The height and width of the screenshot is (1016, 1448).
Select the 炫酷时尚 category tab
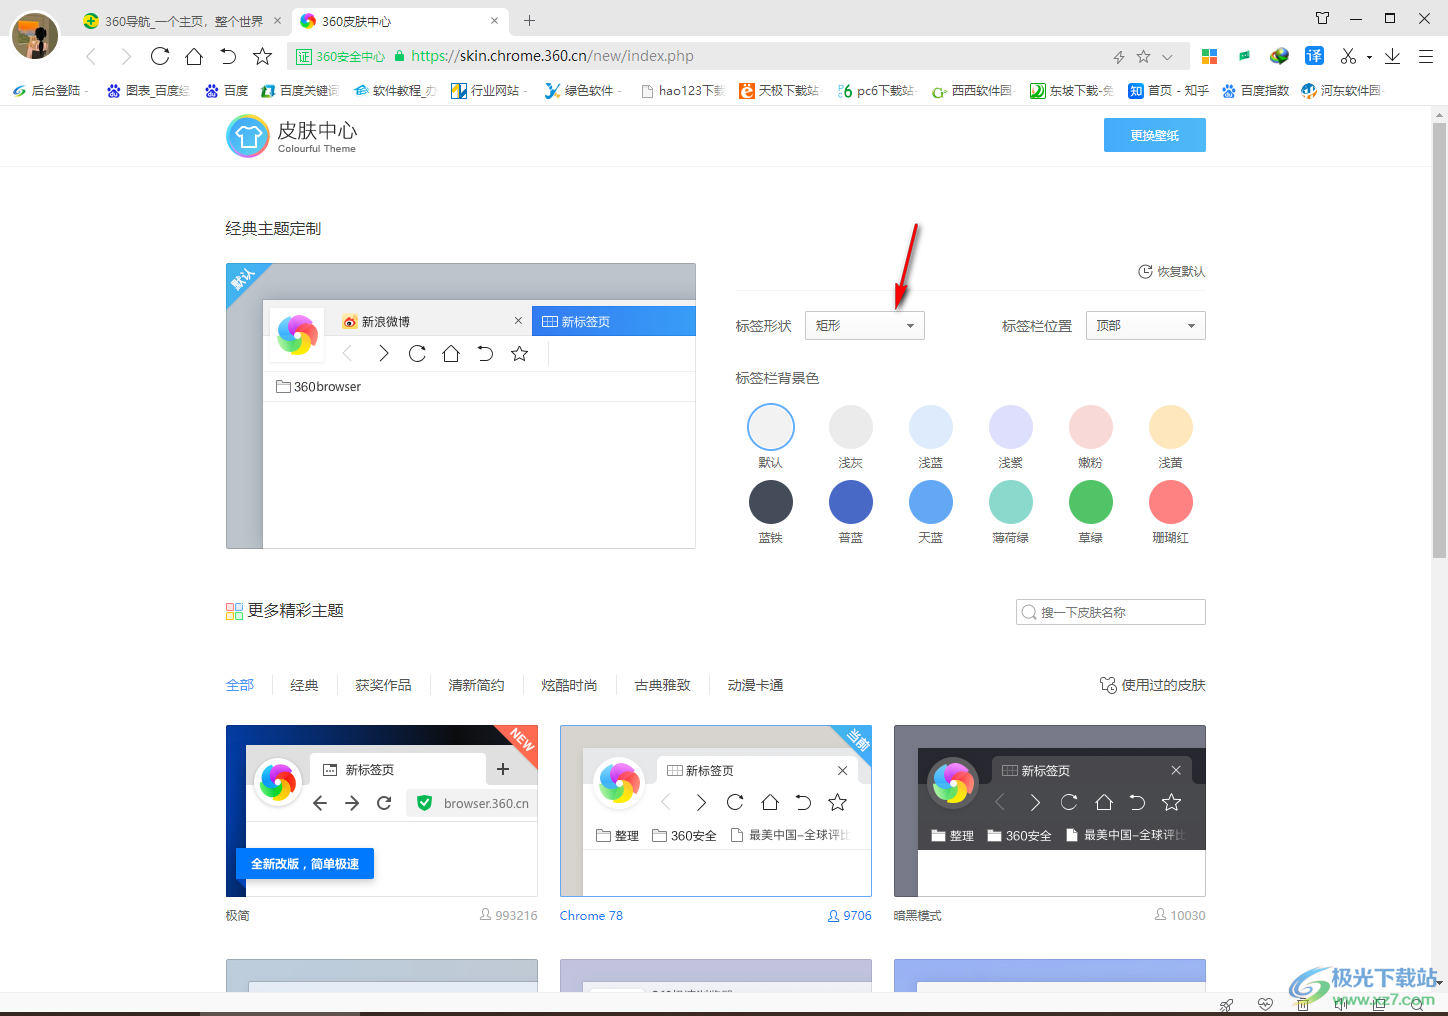point(569,685)
